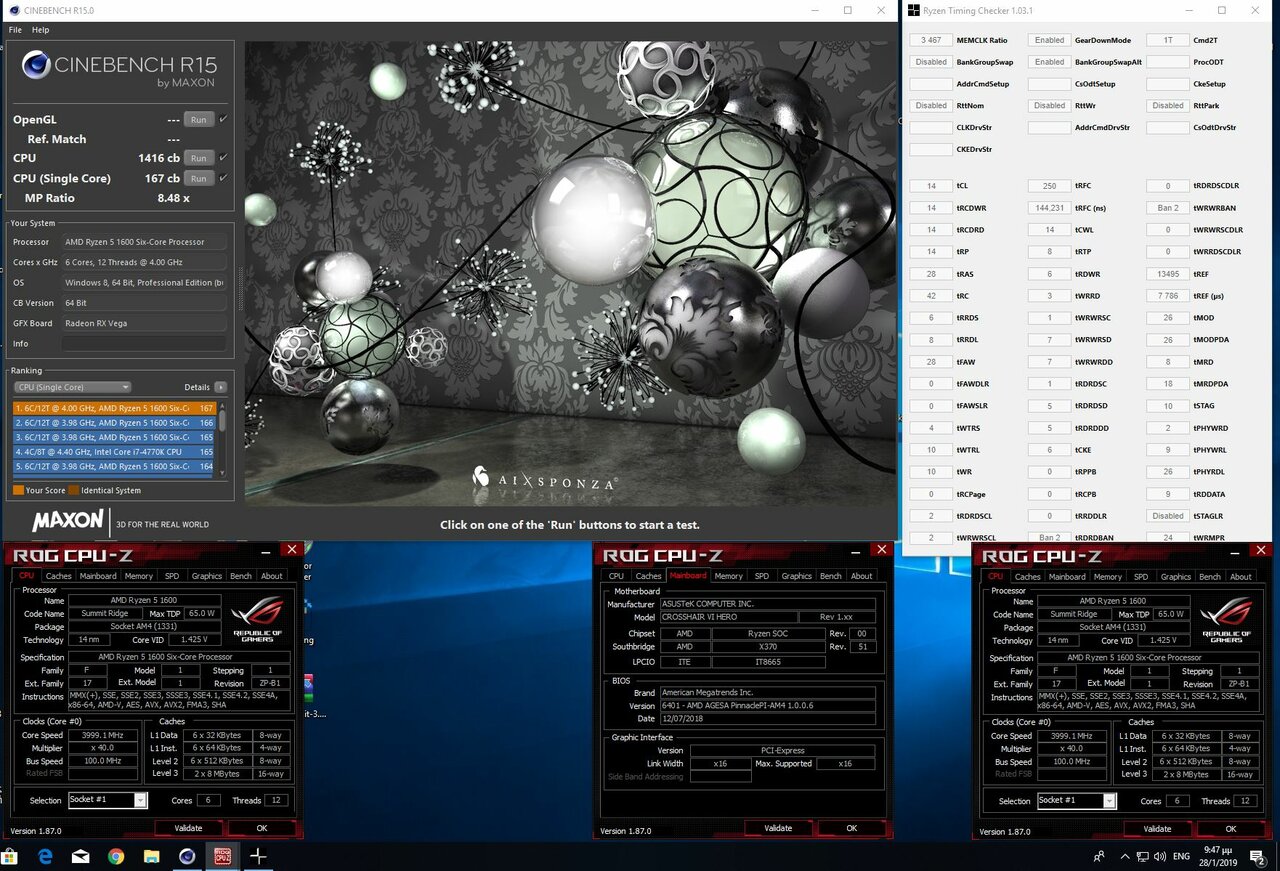Click the tRFC value 250
The width and height of the screenshot is (1280, 871).
point(1049,186)
